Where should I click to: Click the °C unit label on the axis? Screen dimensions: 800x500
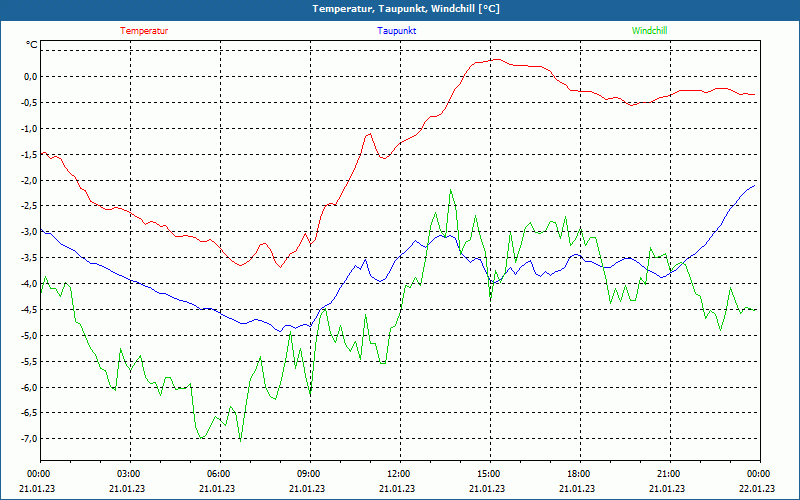(32, 45)
